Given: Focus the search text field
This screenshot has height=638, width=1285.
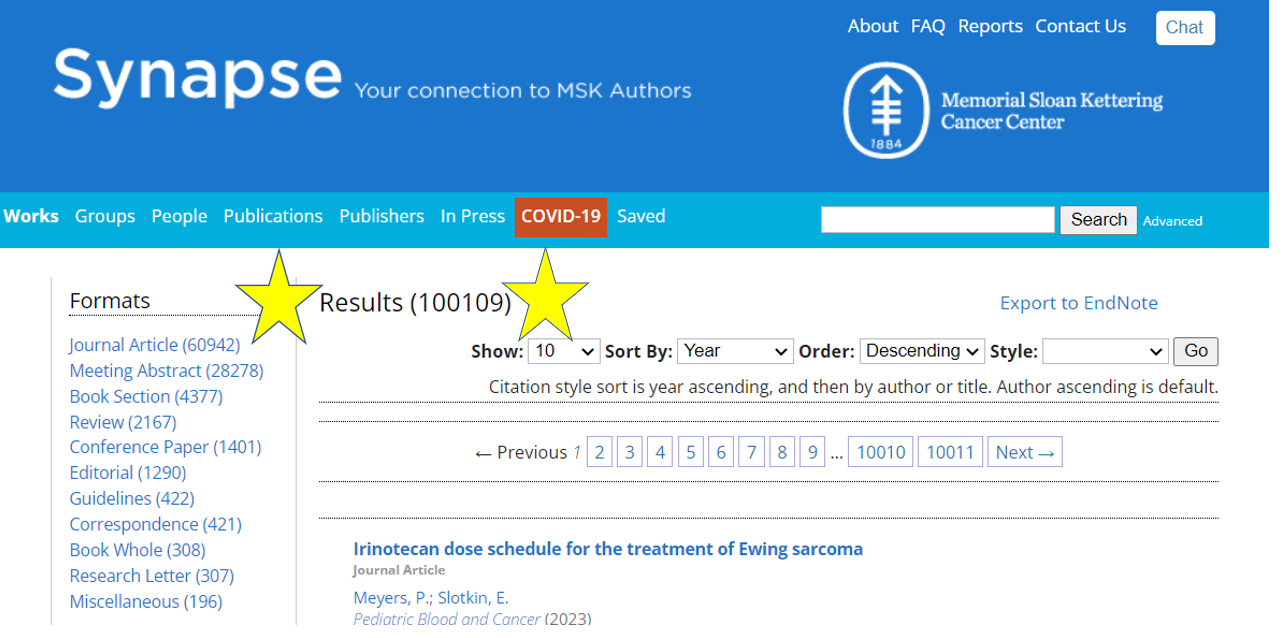Looking at the screenshot, I should 938,220.
